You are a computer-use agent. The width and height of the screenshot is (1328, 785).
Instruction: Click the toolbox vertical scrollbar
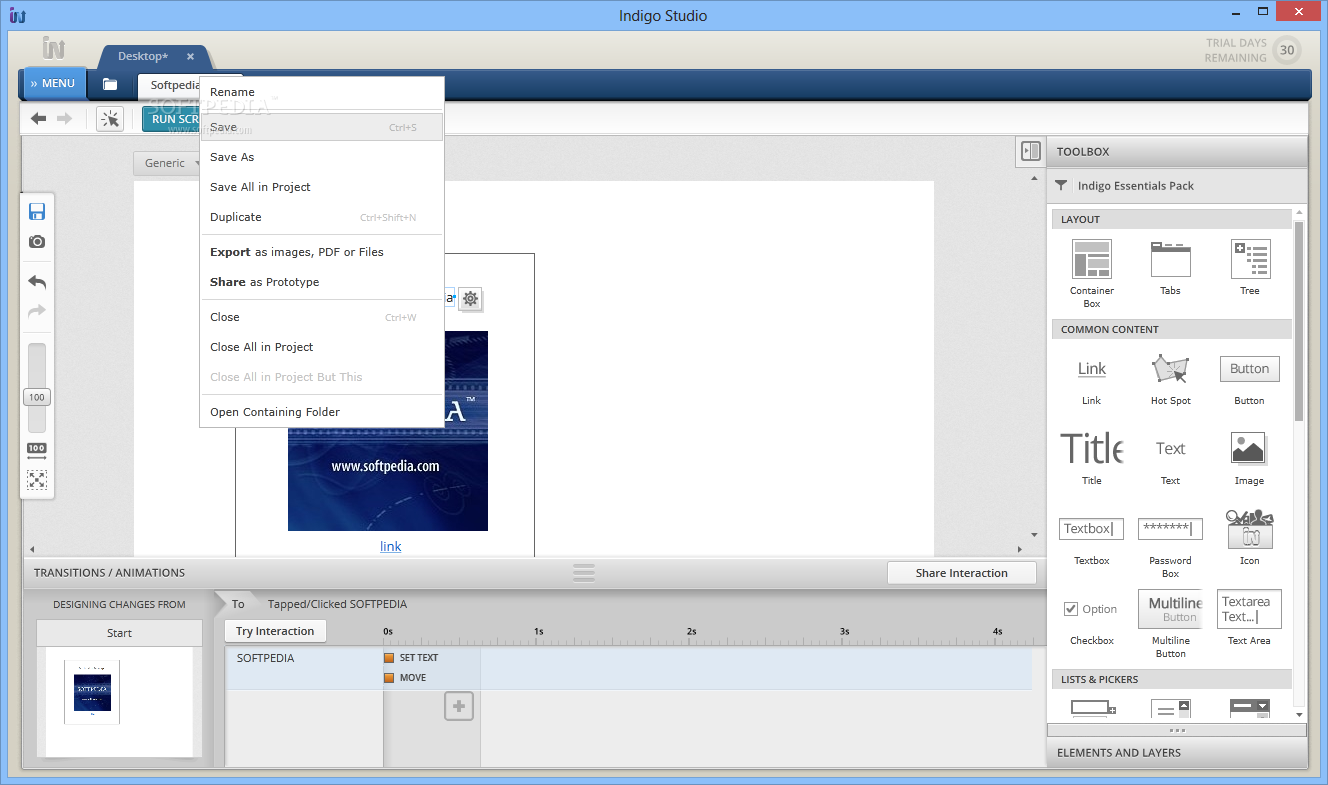click(x=1299, y=320)
